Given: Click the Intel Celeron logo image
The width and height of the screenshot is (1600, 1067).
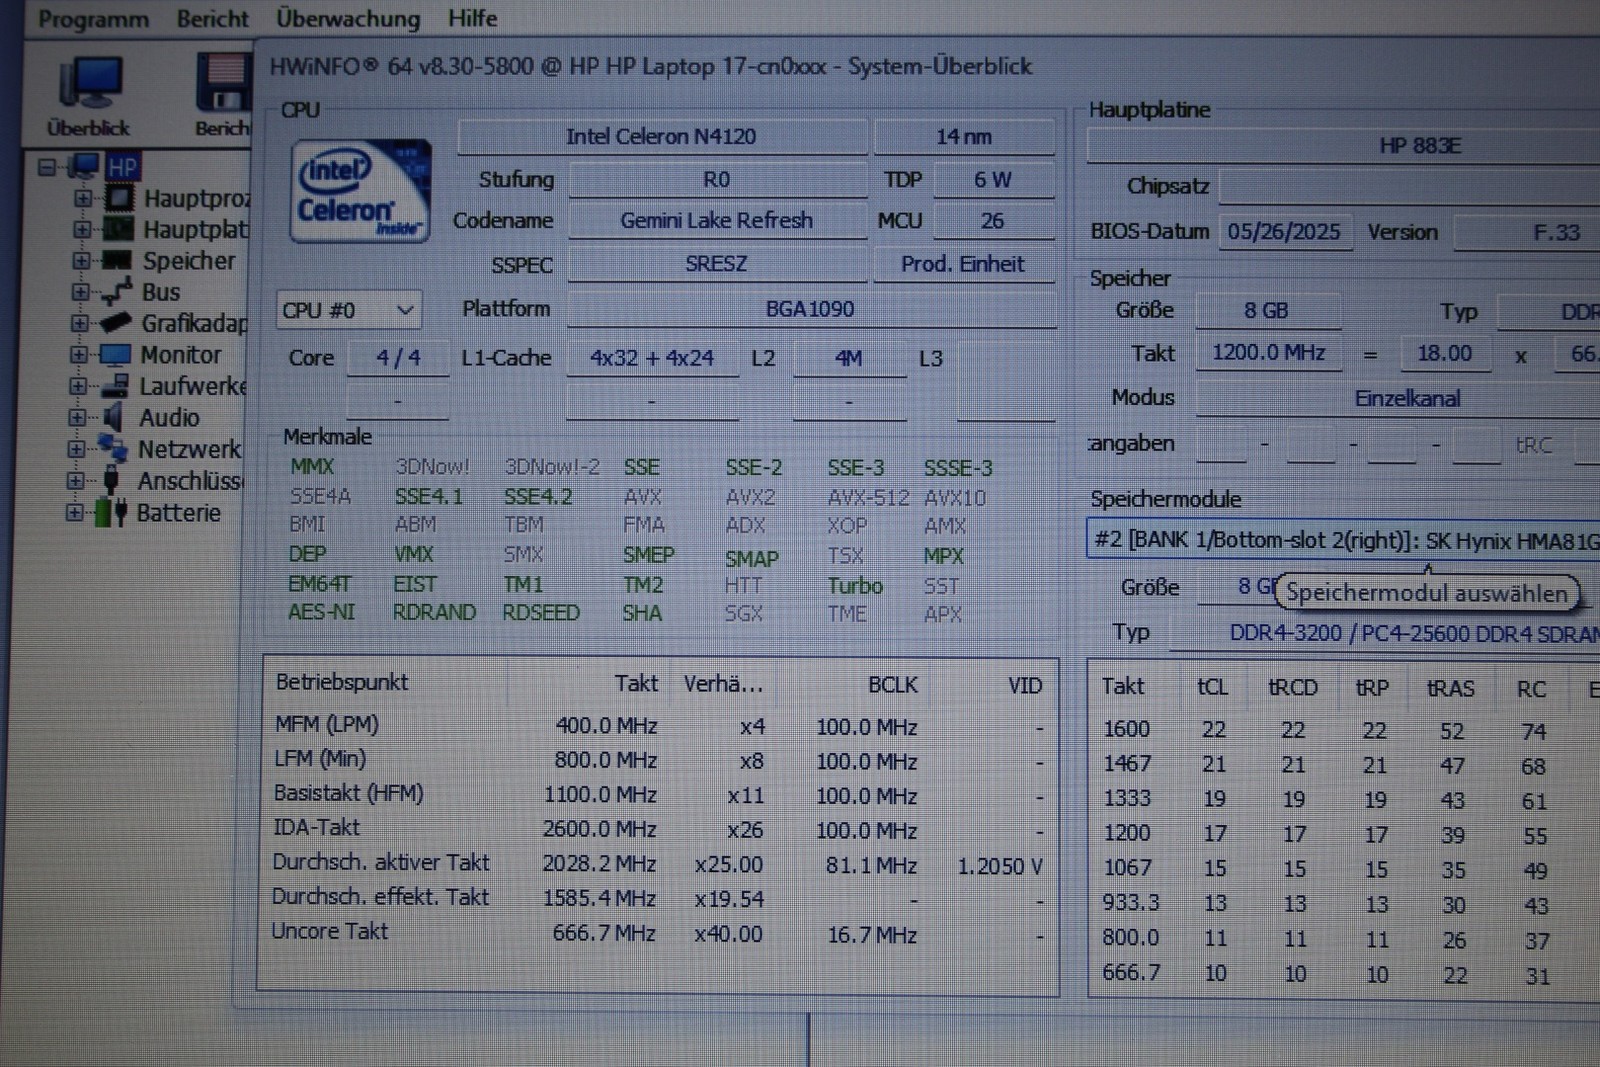Looking at the screenshot, I should 360,190.
